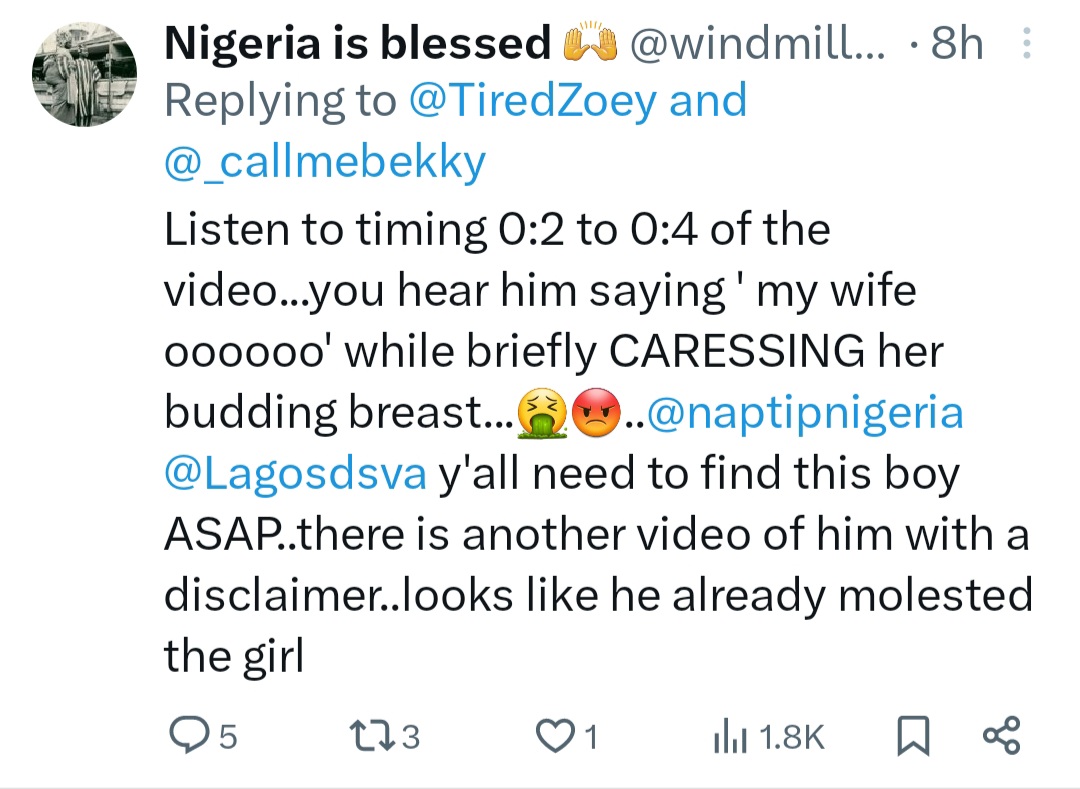
Task: Click the reply speech bubble icon
Action: pyautogui.click(x=185, y=736)
